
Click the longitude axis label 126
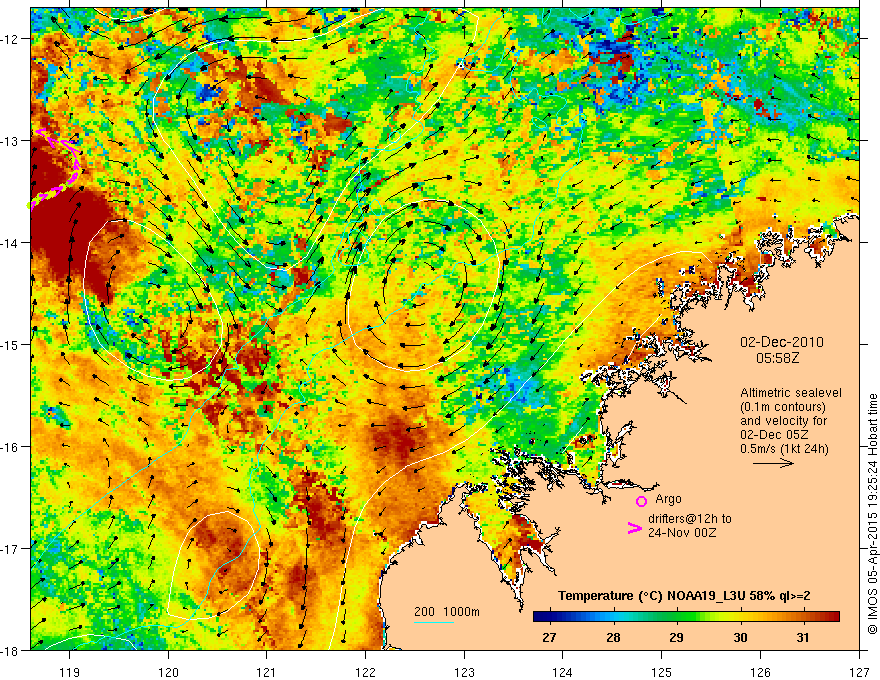click(760, 672)
